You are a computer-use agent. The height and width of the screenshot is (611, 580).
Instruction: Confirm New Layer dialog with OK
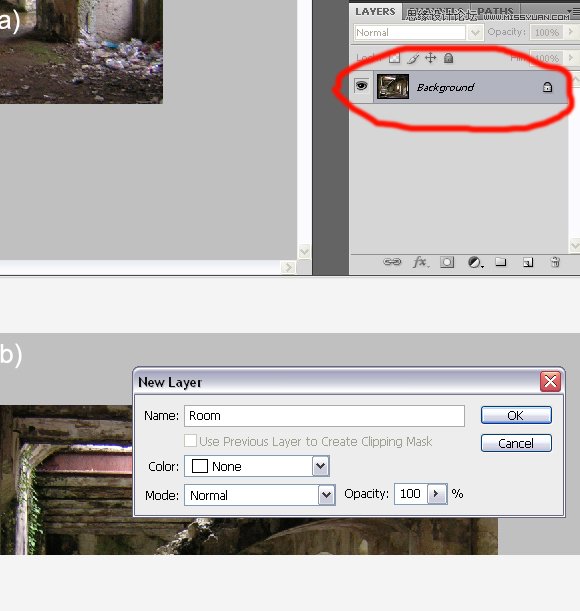[516, 415]
